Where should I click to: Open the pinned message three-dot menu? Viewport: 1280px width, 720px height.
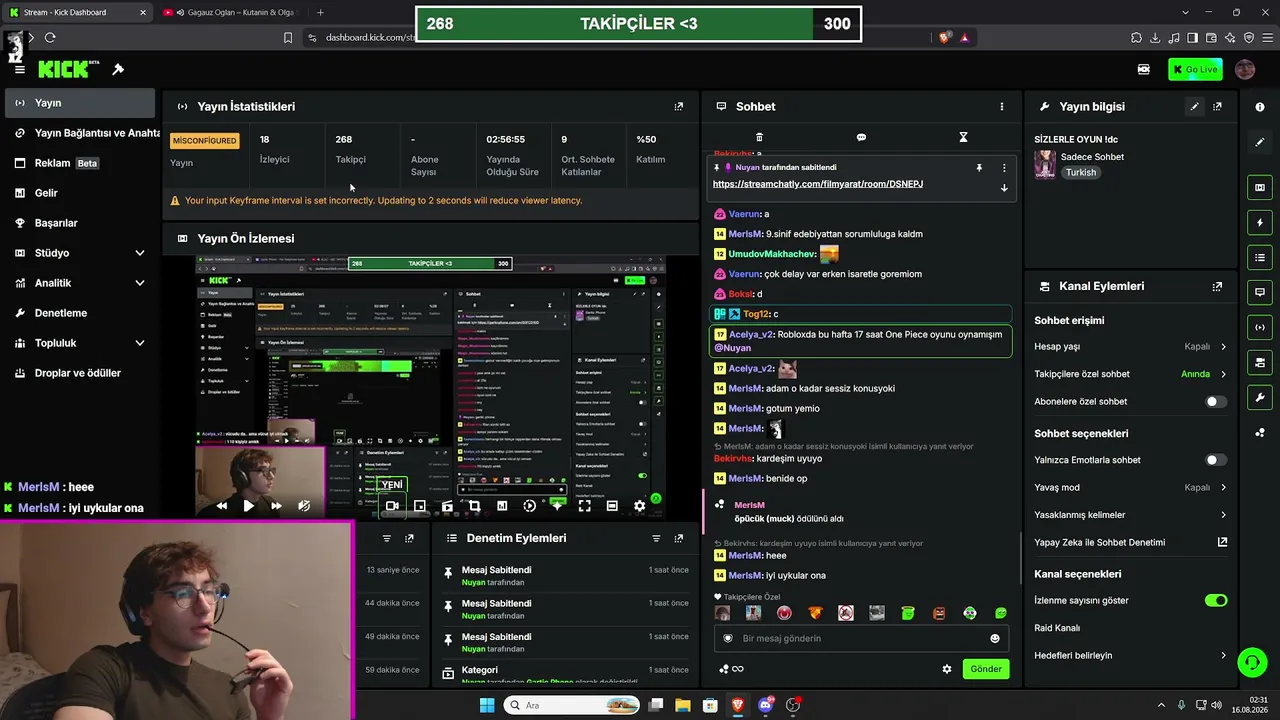click(x=1004, y=168)
